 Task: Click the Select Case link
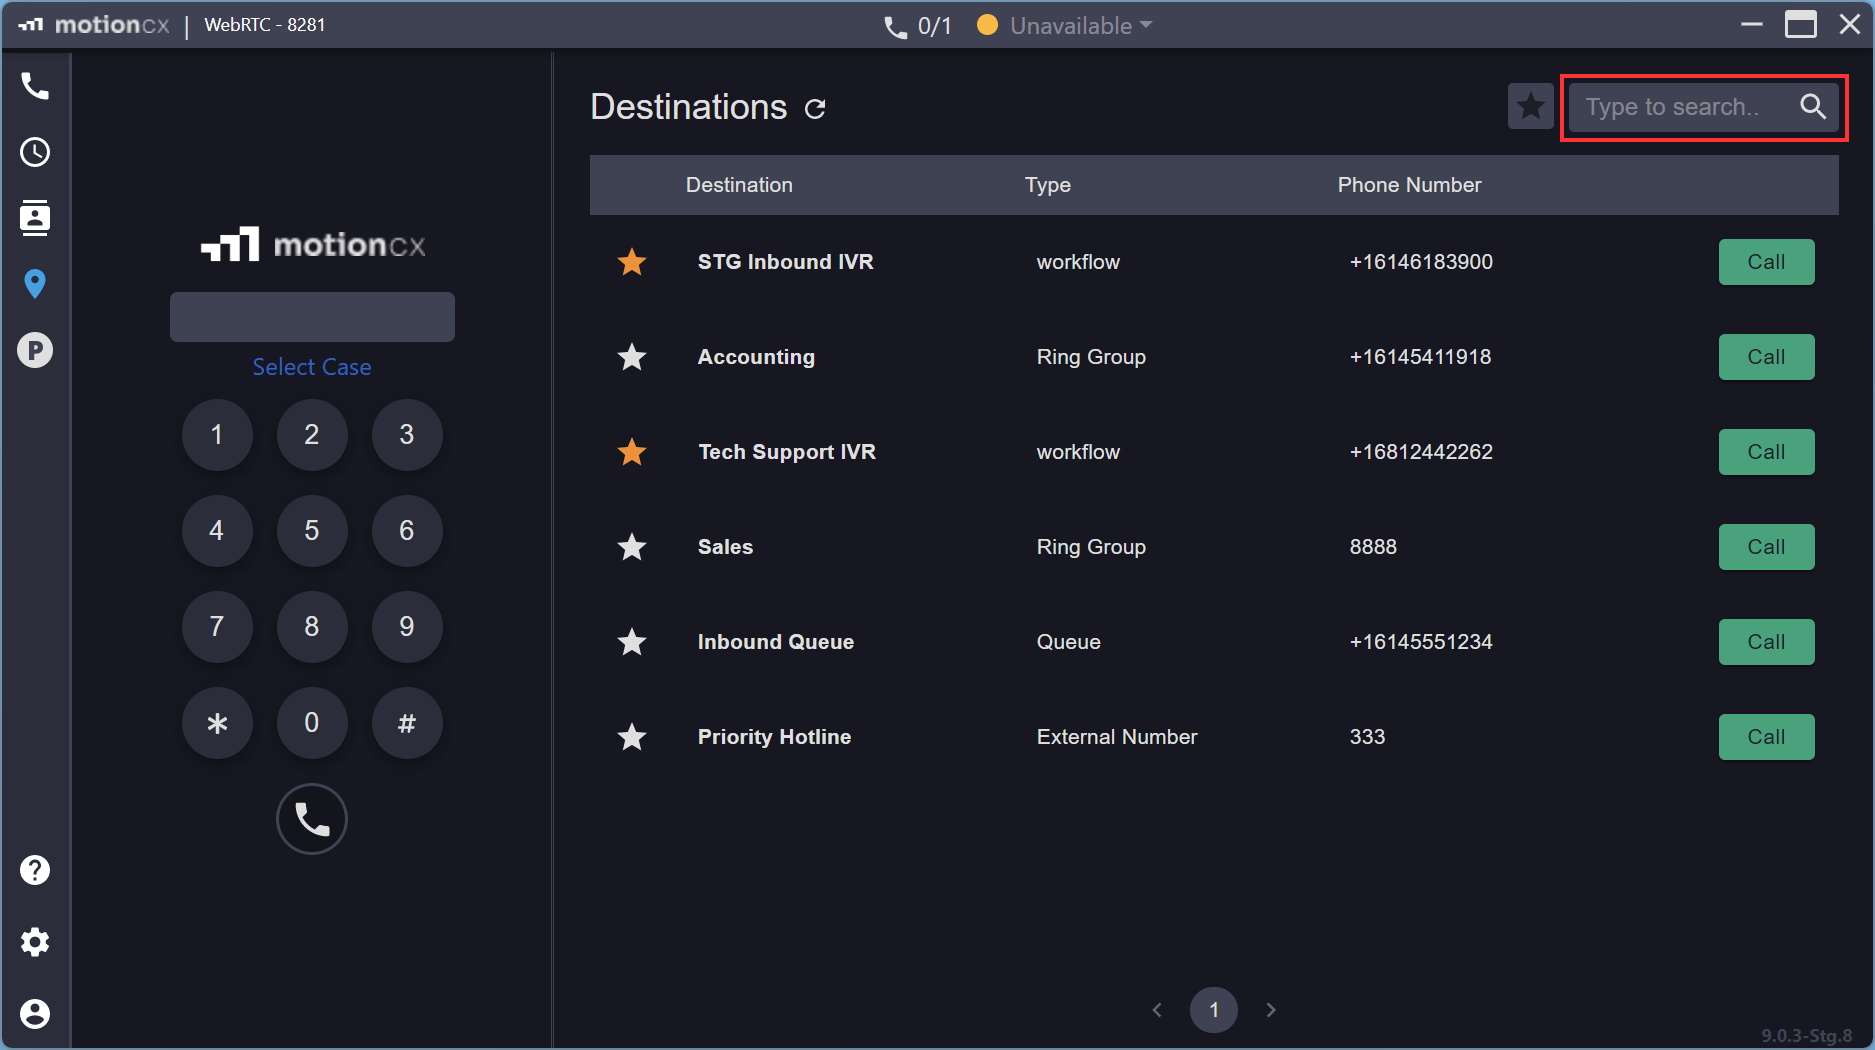[x=312, y=367]
